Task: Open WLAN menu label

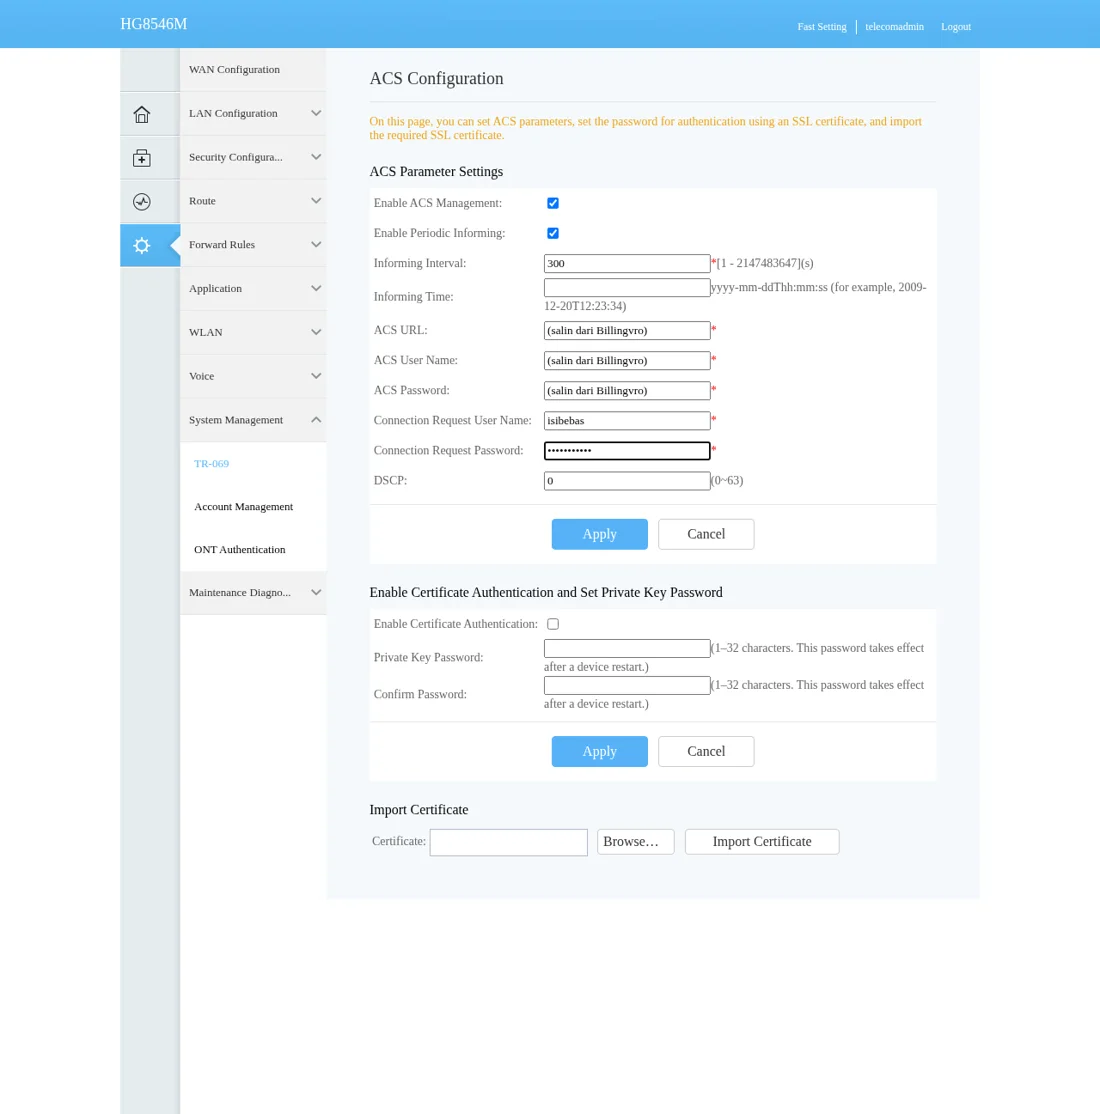Action: pyautogui.click(x=206, y=332)
